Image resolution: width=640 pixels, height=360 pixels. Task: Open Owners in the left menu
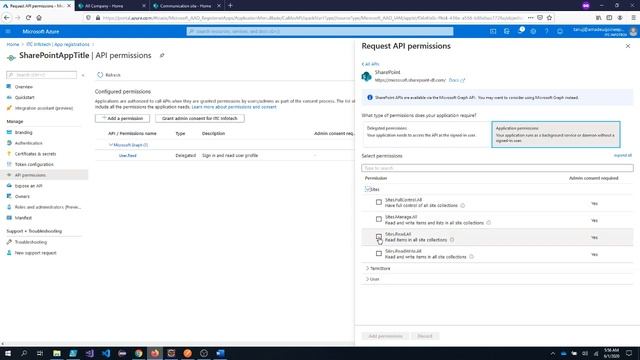pos(22,196)
